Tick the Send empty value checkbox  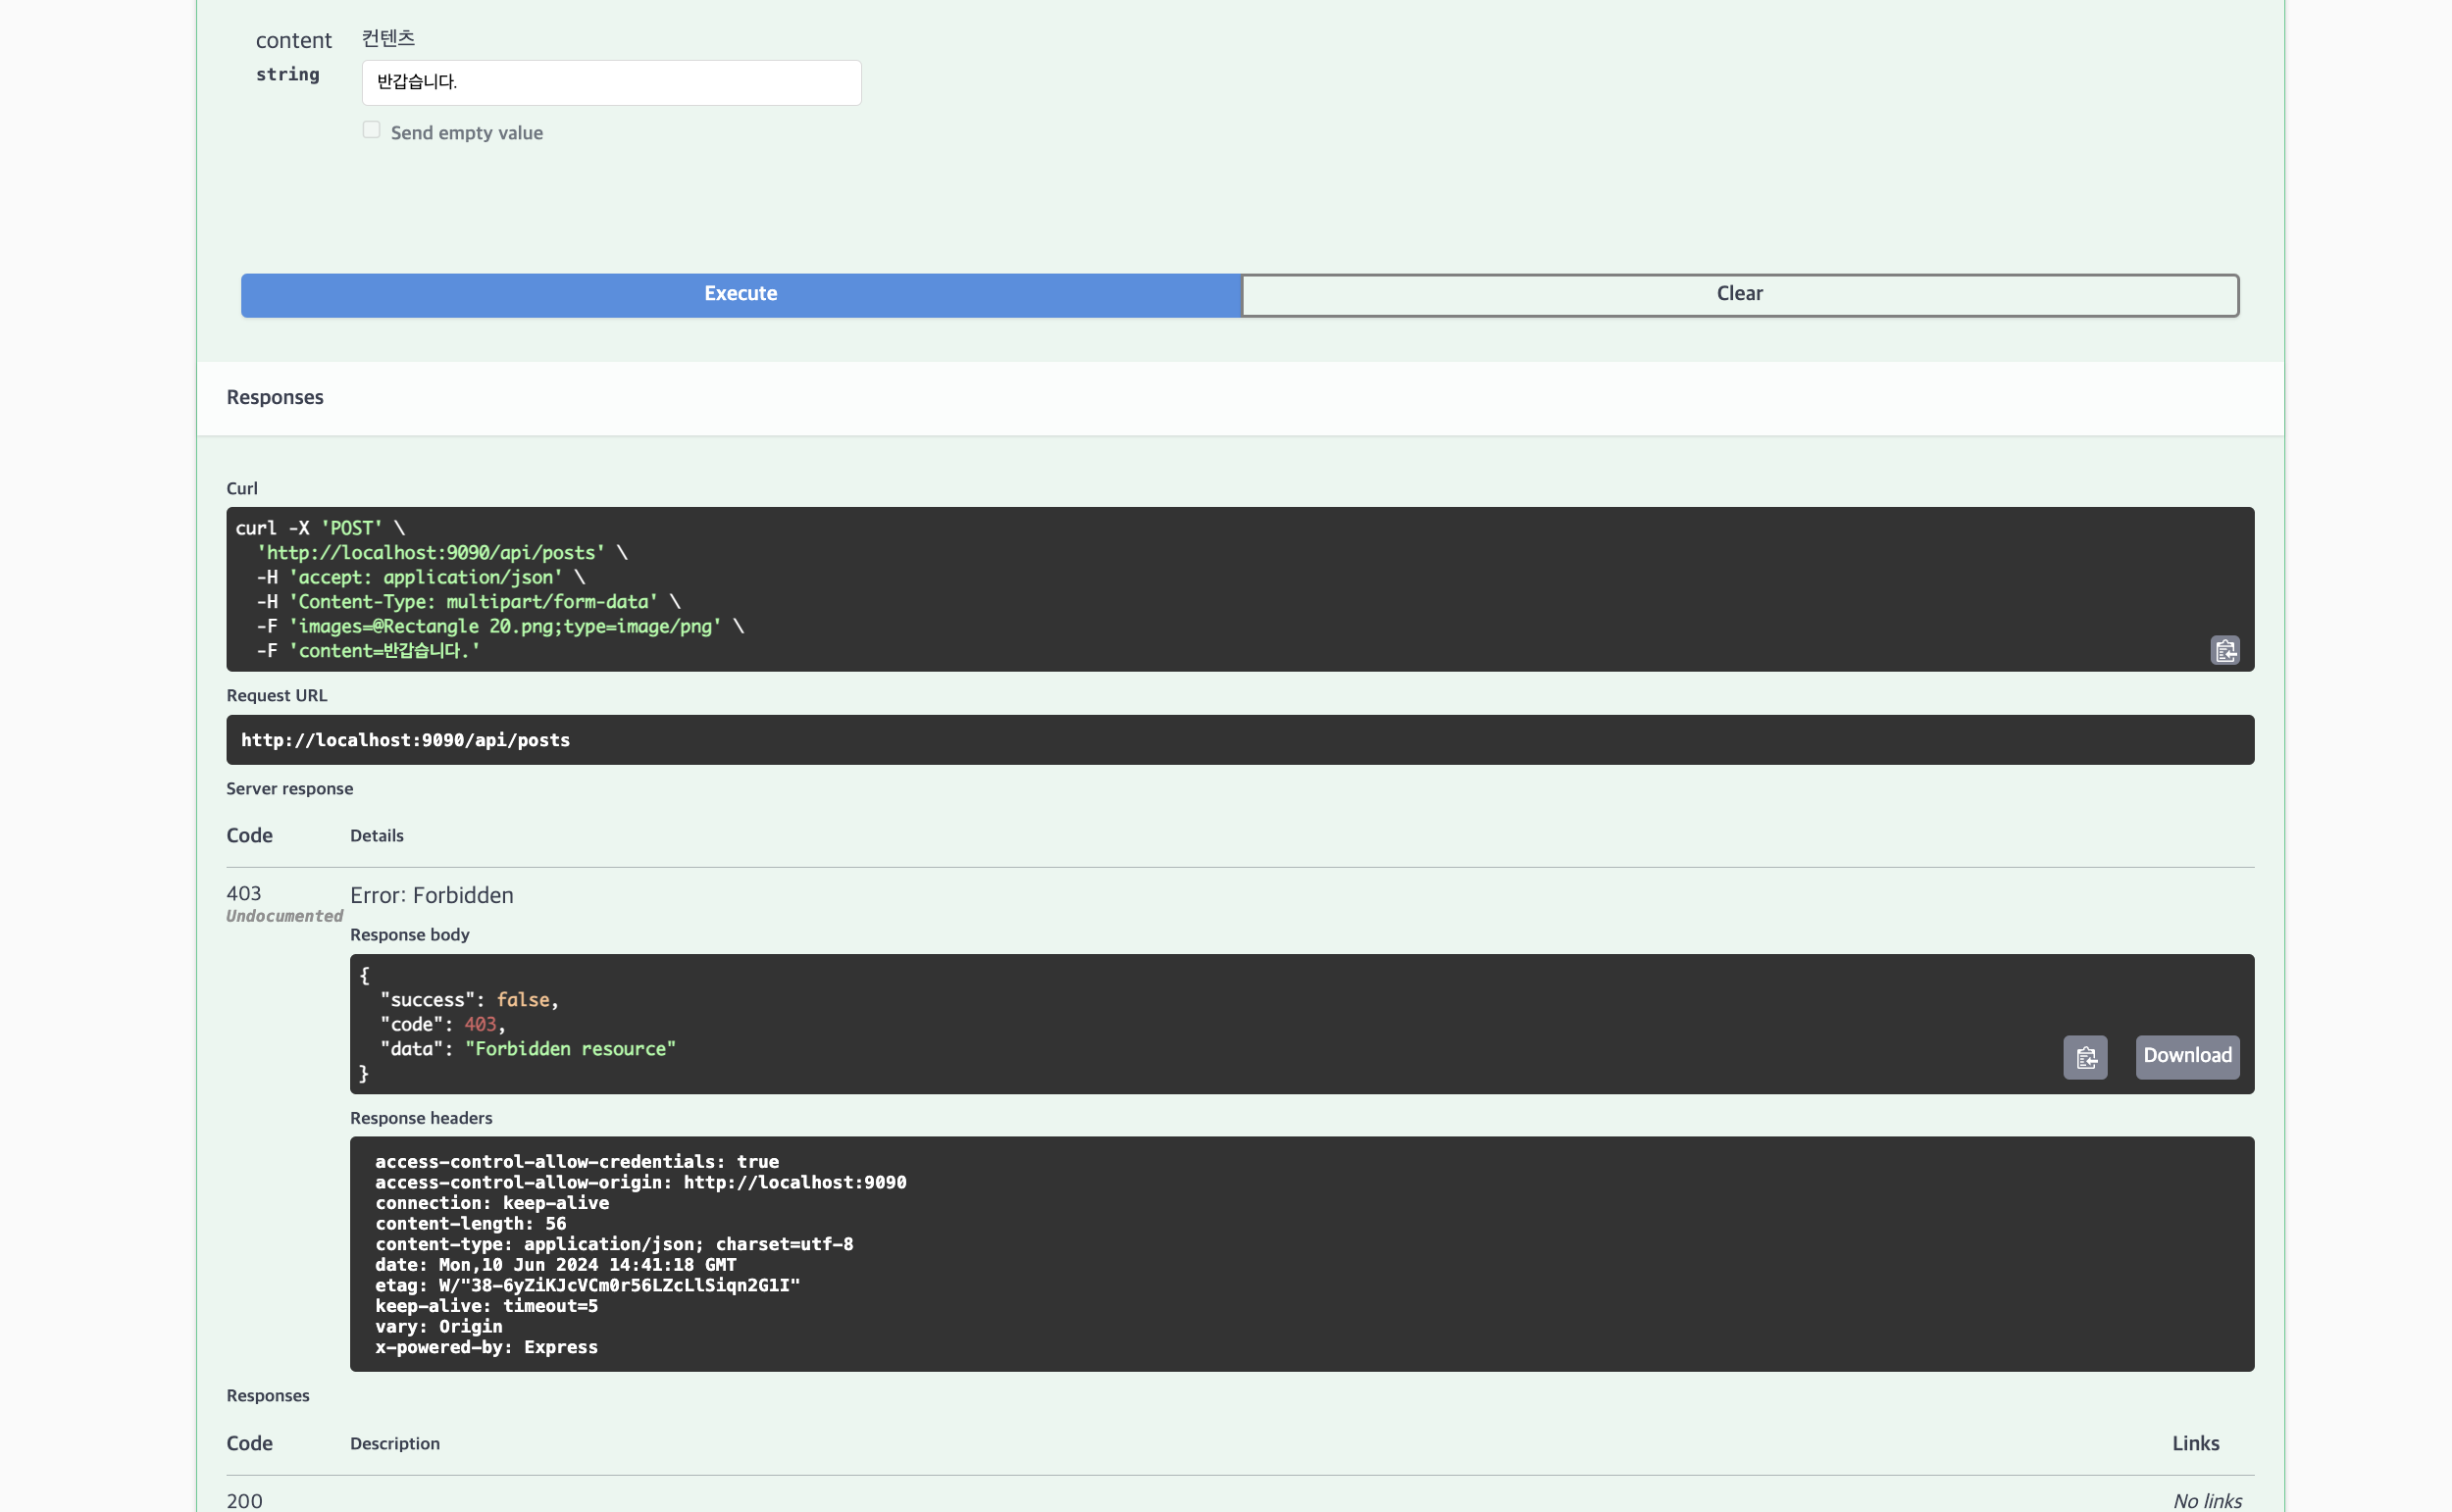[371, 130]
